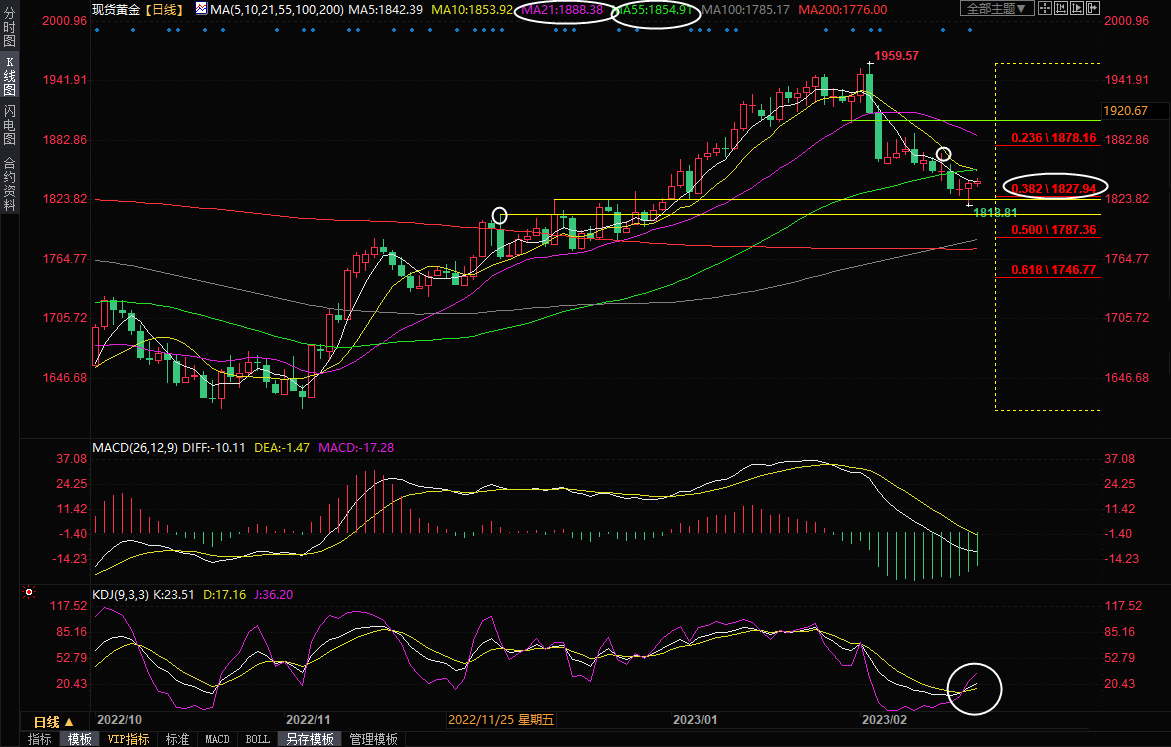Open the VIP指标 tab

128,739
